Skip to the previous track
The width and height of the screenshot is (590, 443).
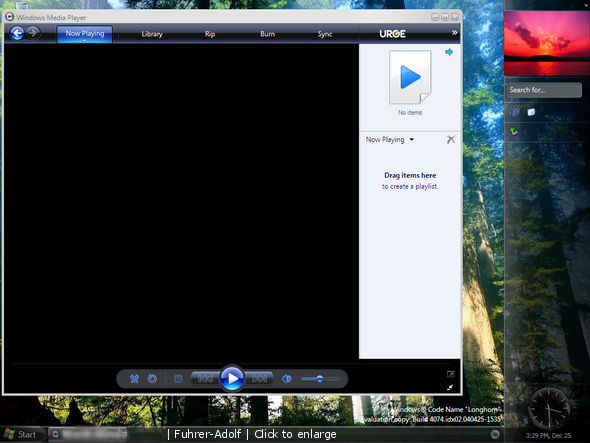coord(205,379)
